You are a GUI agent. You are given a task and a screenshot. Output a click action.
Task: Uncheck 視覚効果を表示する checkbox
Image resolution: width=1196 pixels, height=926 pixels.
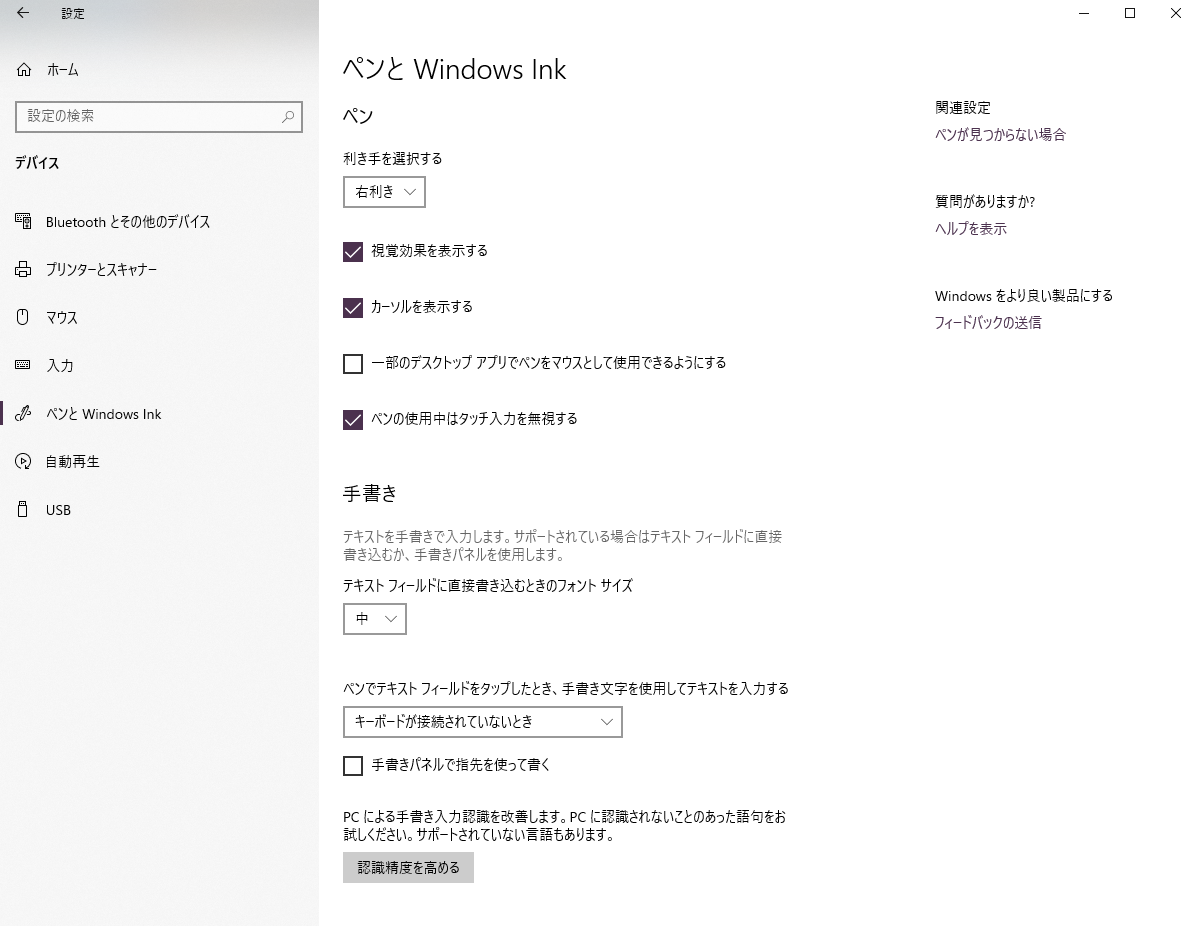[x=352, y=252]
